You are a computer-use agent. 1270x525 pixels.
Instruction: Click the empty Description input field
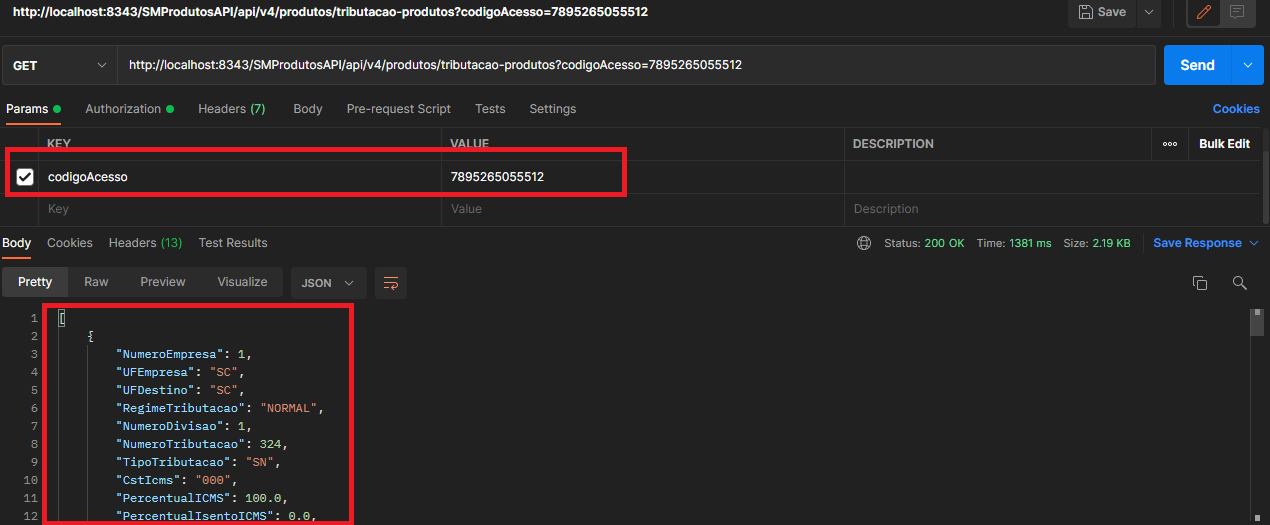pos(1053,209)
